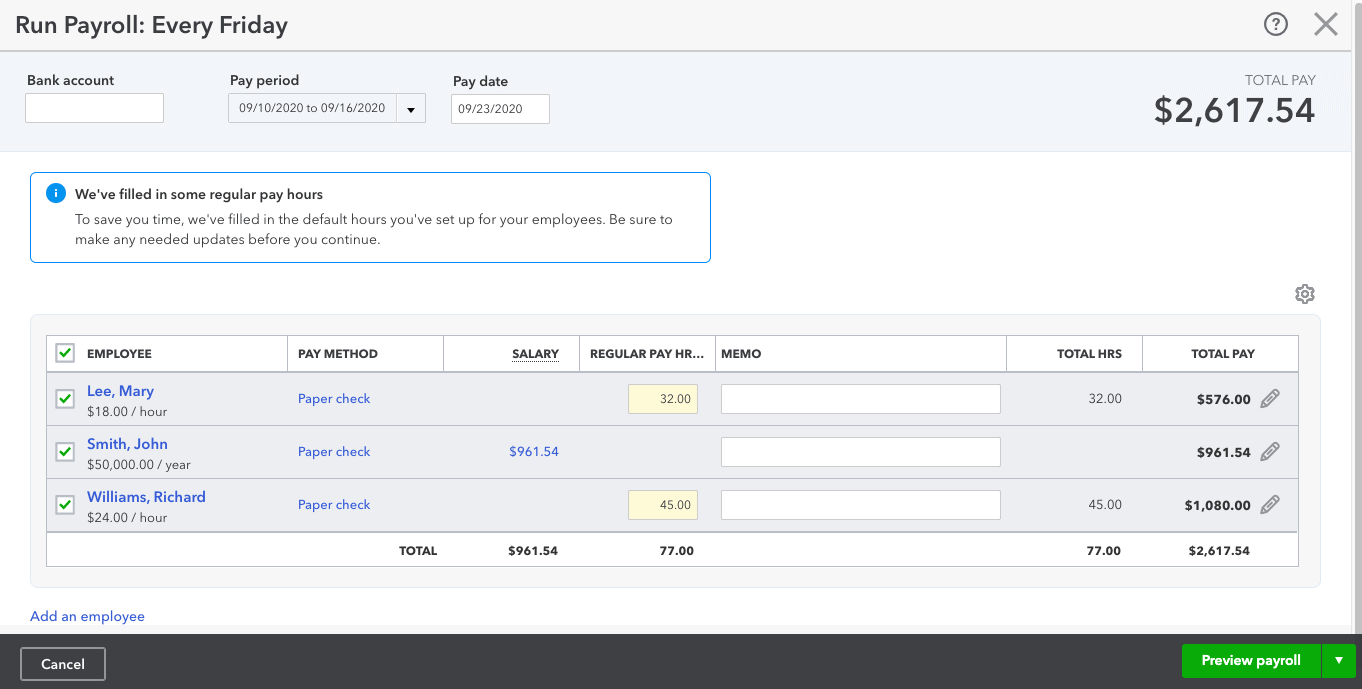Screen dimensions: 1362x689
Task: Click the $50,000.00 / year rate text
Action: point(139,464)
